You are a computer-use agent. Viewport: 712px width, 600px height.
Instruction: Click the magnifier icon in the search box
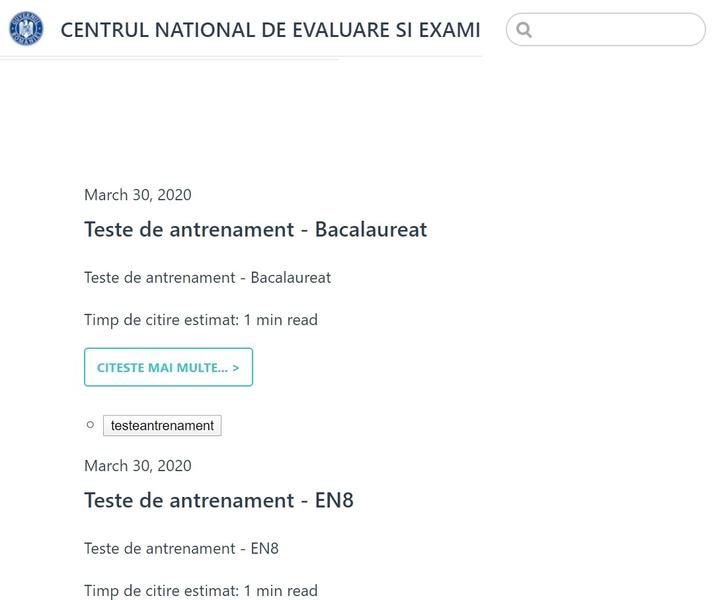[524, 30]
